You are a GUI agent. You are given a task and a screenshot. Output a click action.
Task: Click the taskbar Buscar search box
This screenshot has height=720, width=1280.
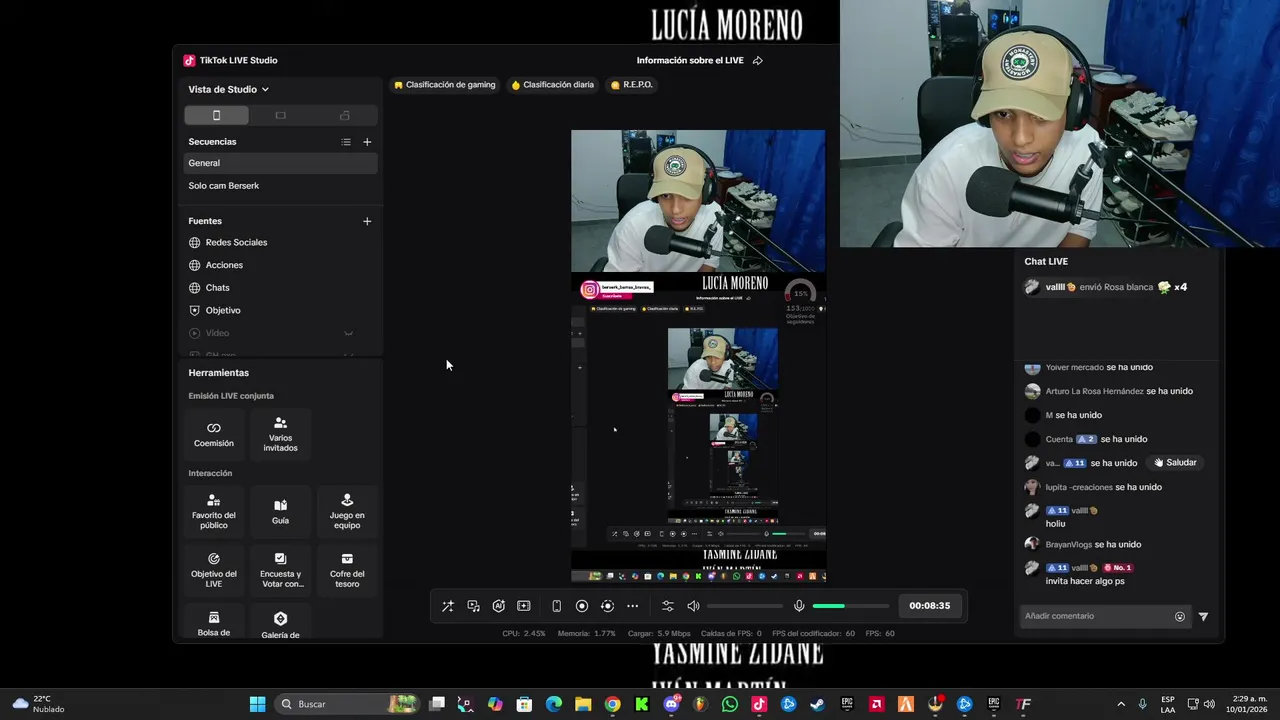(x=346, y=704)
